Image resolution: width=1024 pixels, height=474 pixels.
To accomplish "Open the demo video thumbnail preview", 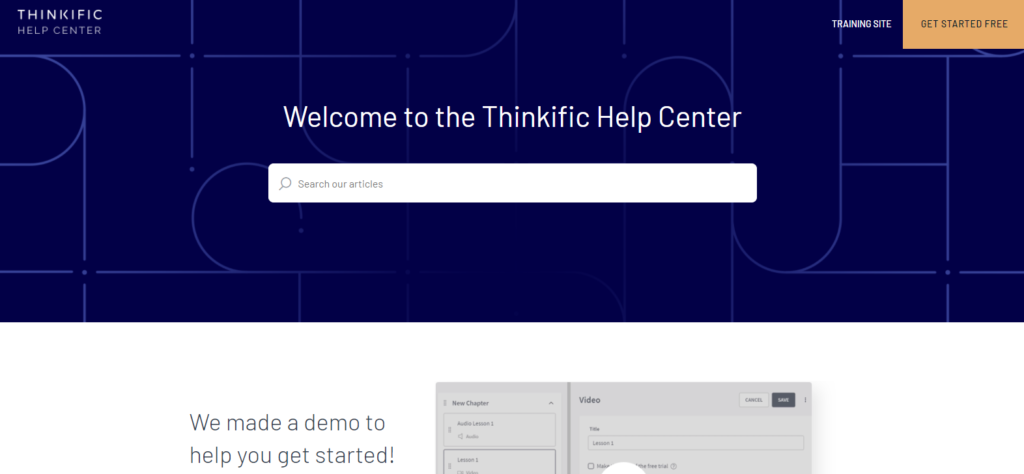I will coord(624,428).
